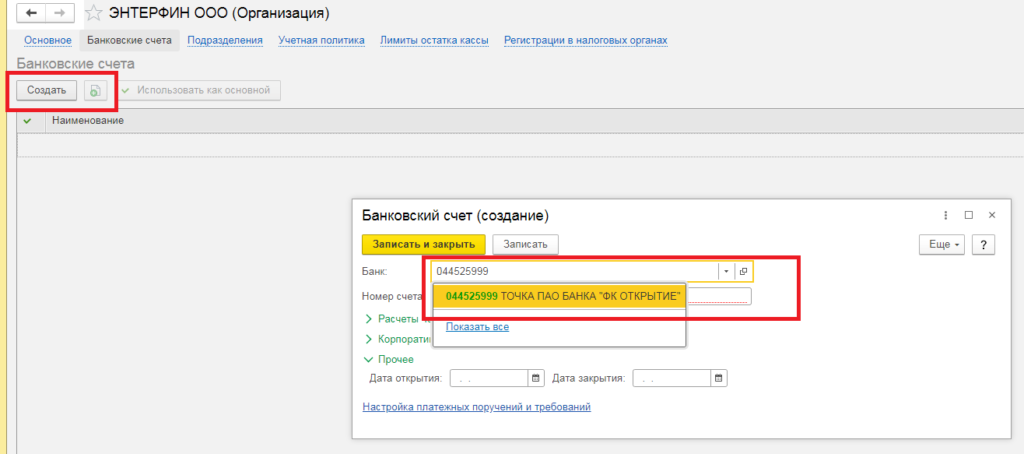Open Регистрации в налоговых органах tab

586,41
